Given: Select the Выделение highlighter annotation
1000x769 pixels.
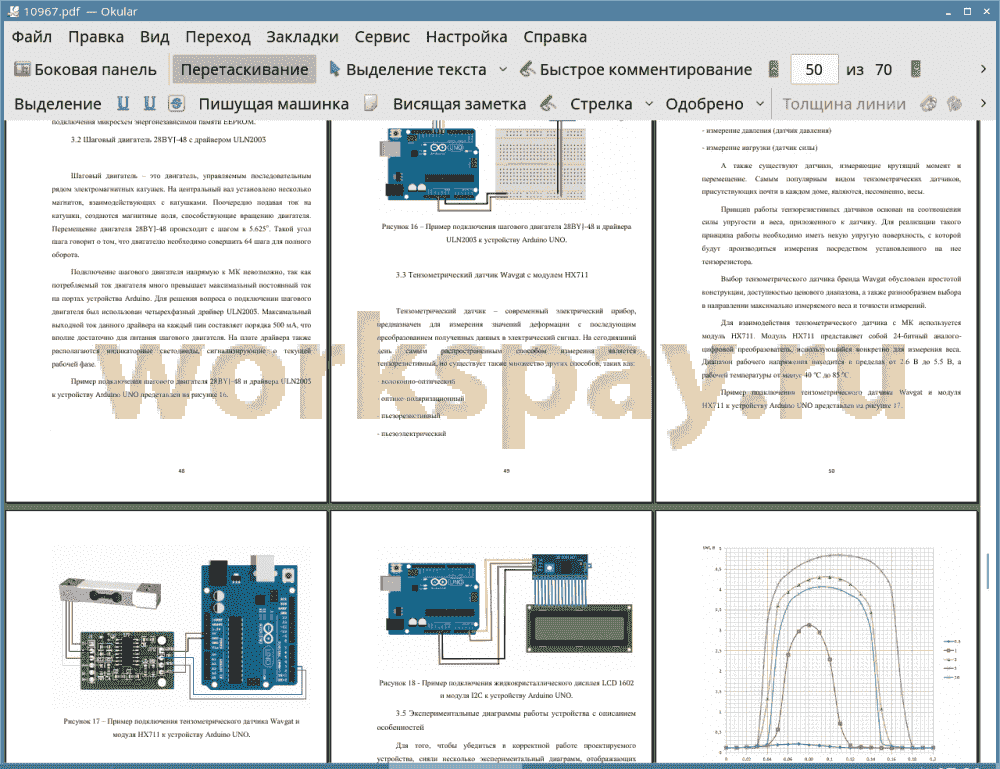Looking at the screenshot, I should coord(58,104).
